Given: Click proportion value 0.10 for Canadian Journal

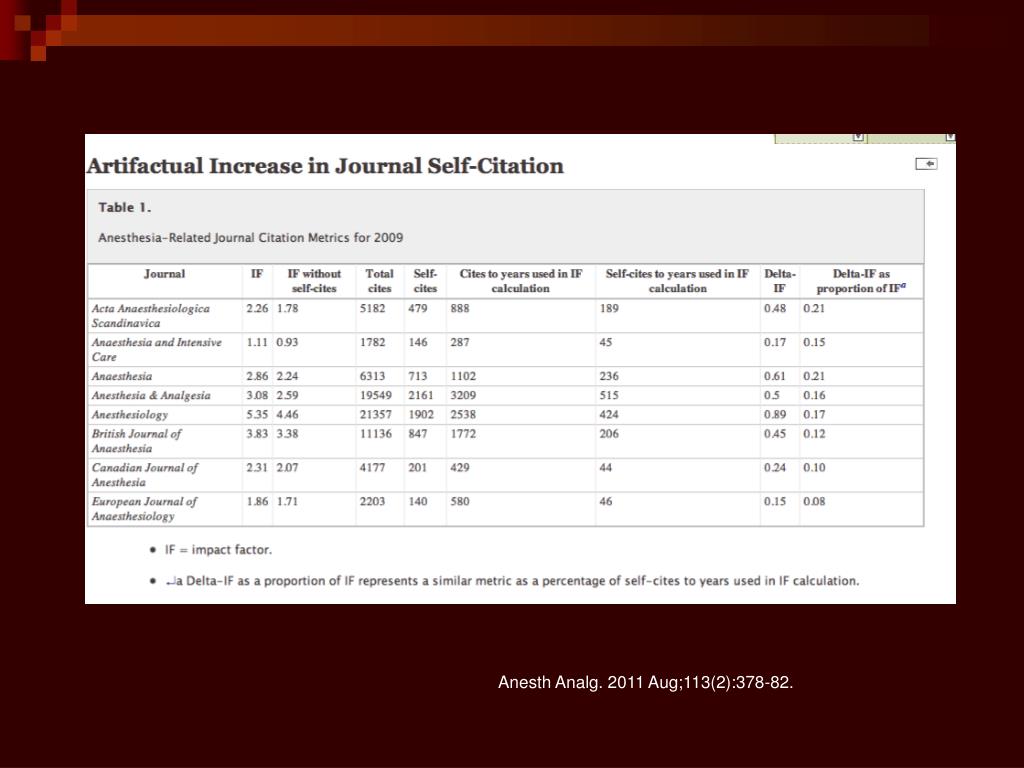Looking at the screenshot, I should (x=814, y=468).
